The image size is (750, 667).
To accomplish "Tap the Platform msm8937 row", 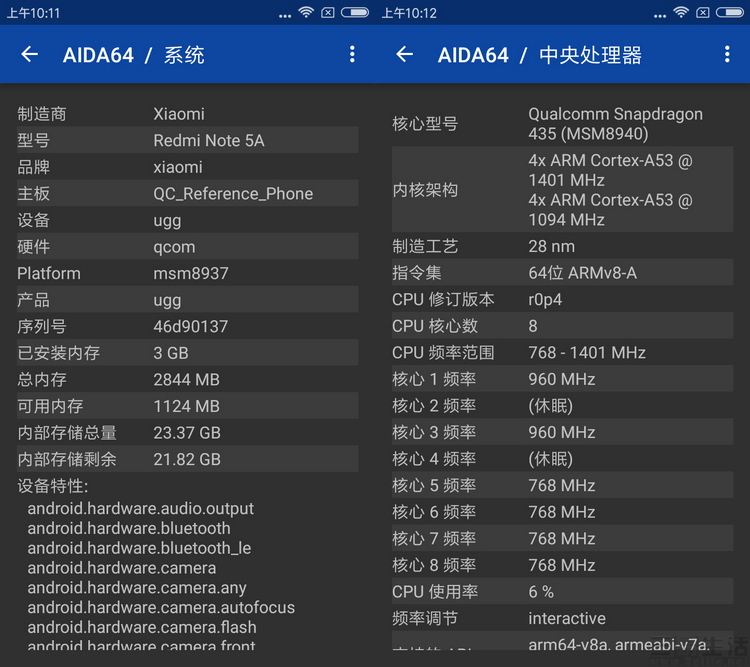I will pos(187,273).
